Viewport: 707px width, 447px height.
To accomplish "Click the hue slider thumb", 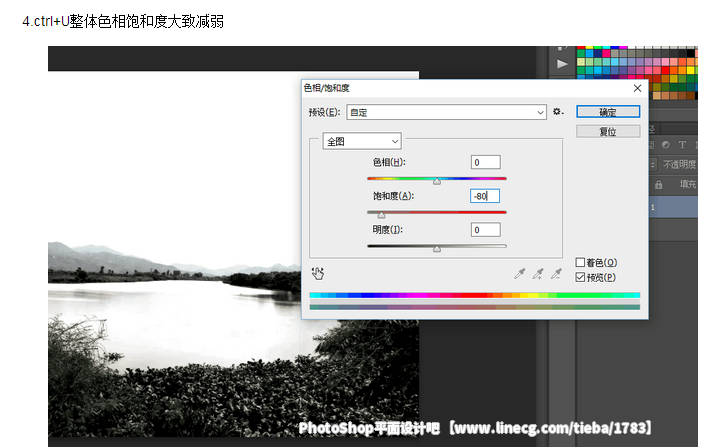I will pyautogui.click(x=437, y=181).
